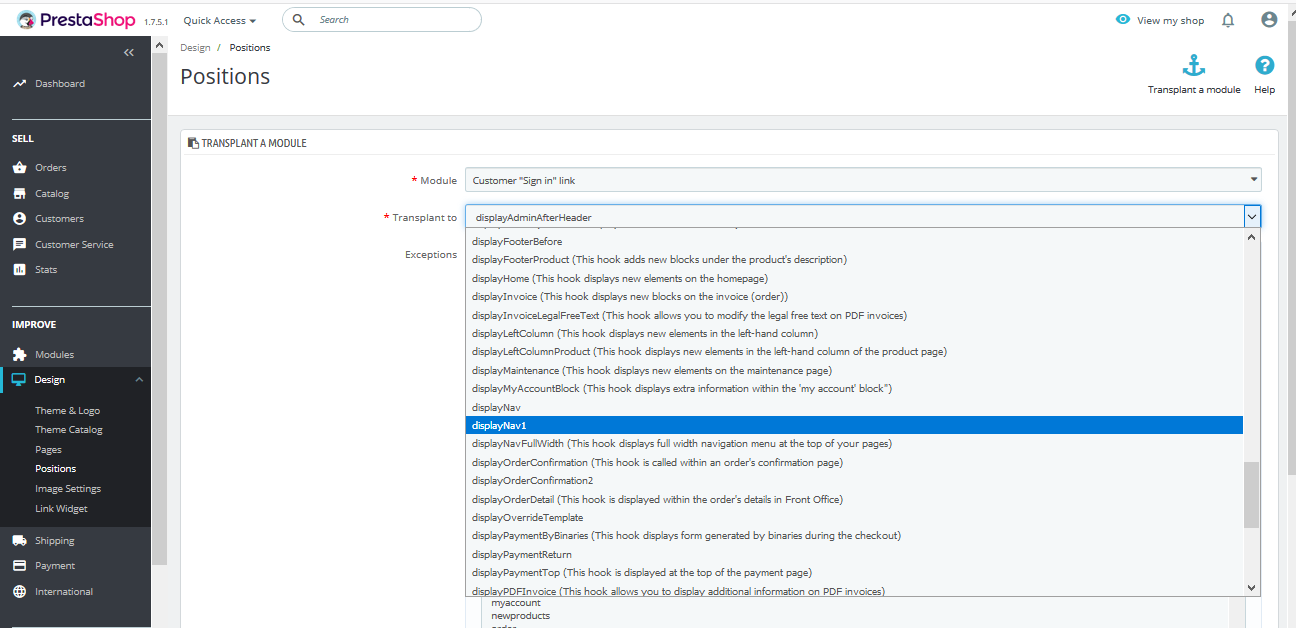Click the PrestaShop logo

(74, 19)
